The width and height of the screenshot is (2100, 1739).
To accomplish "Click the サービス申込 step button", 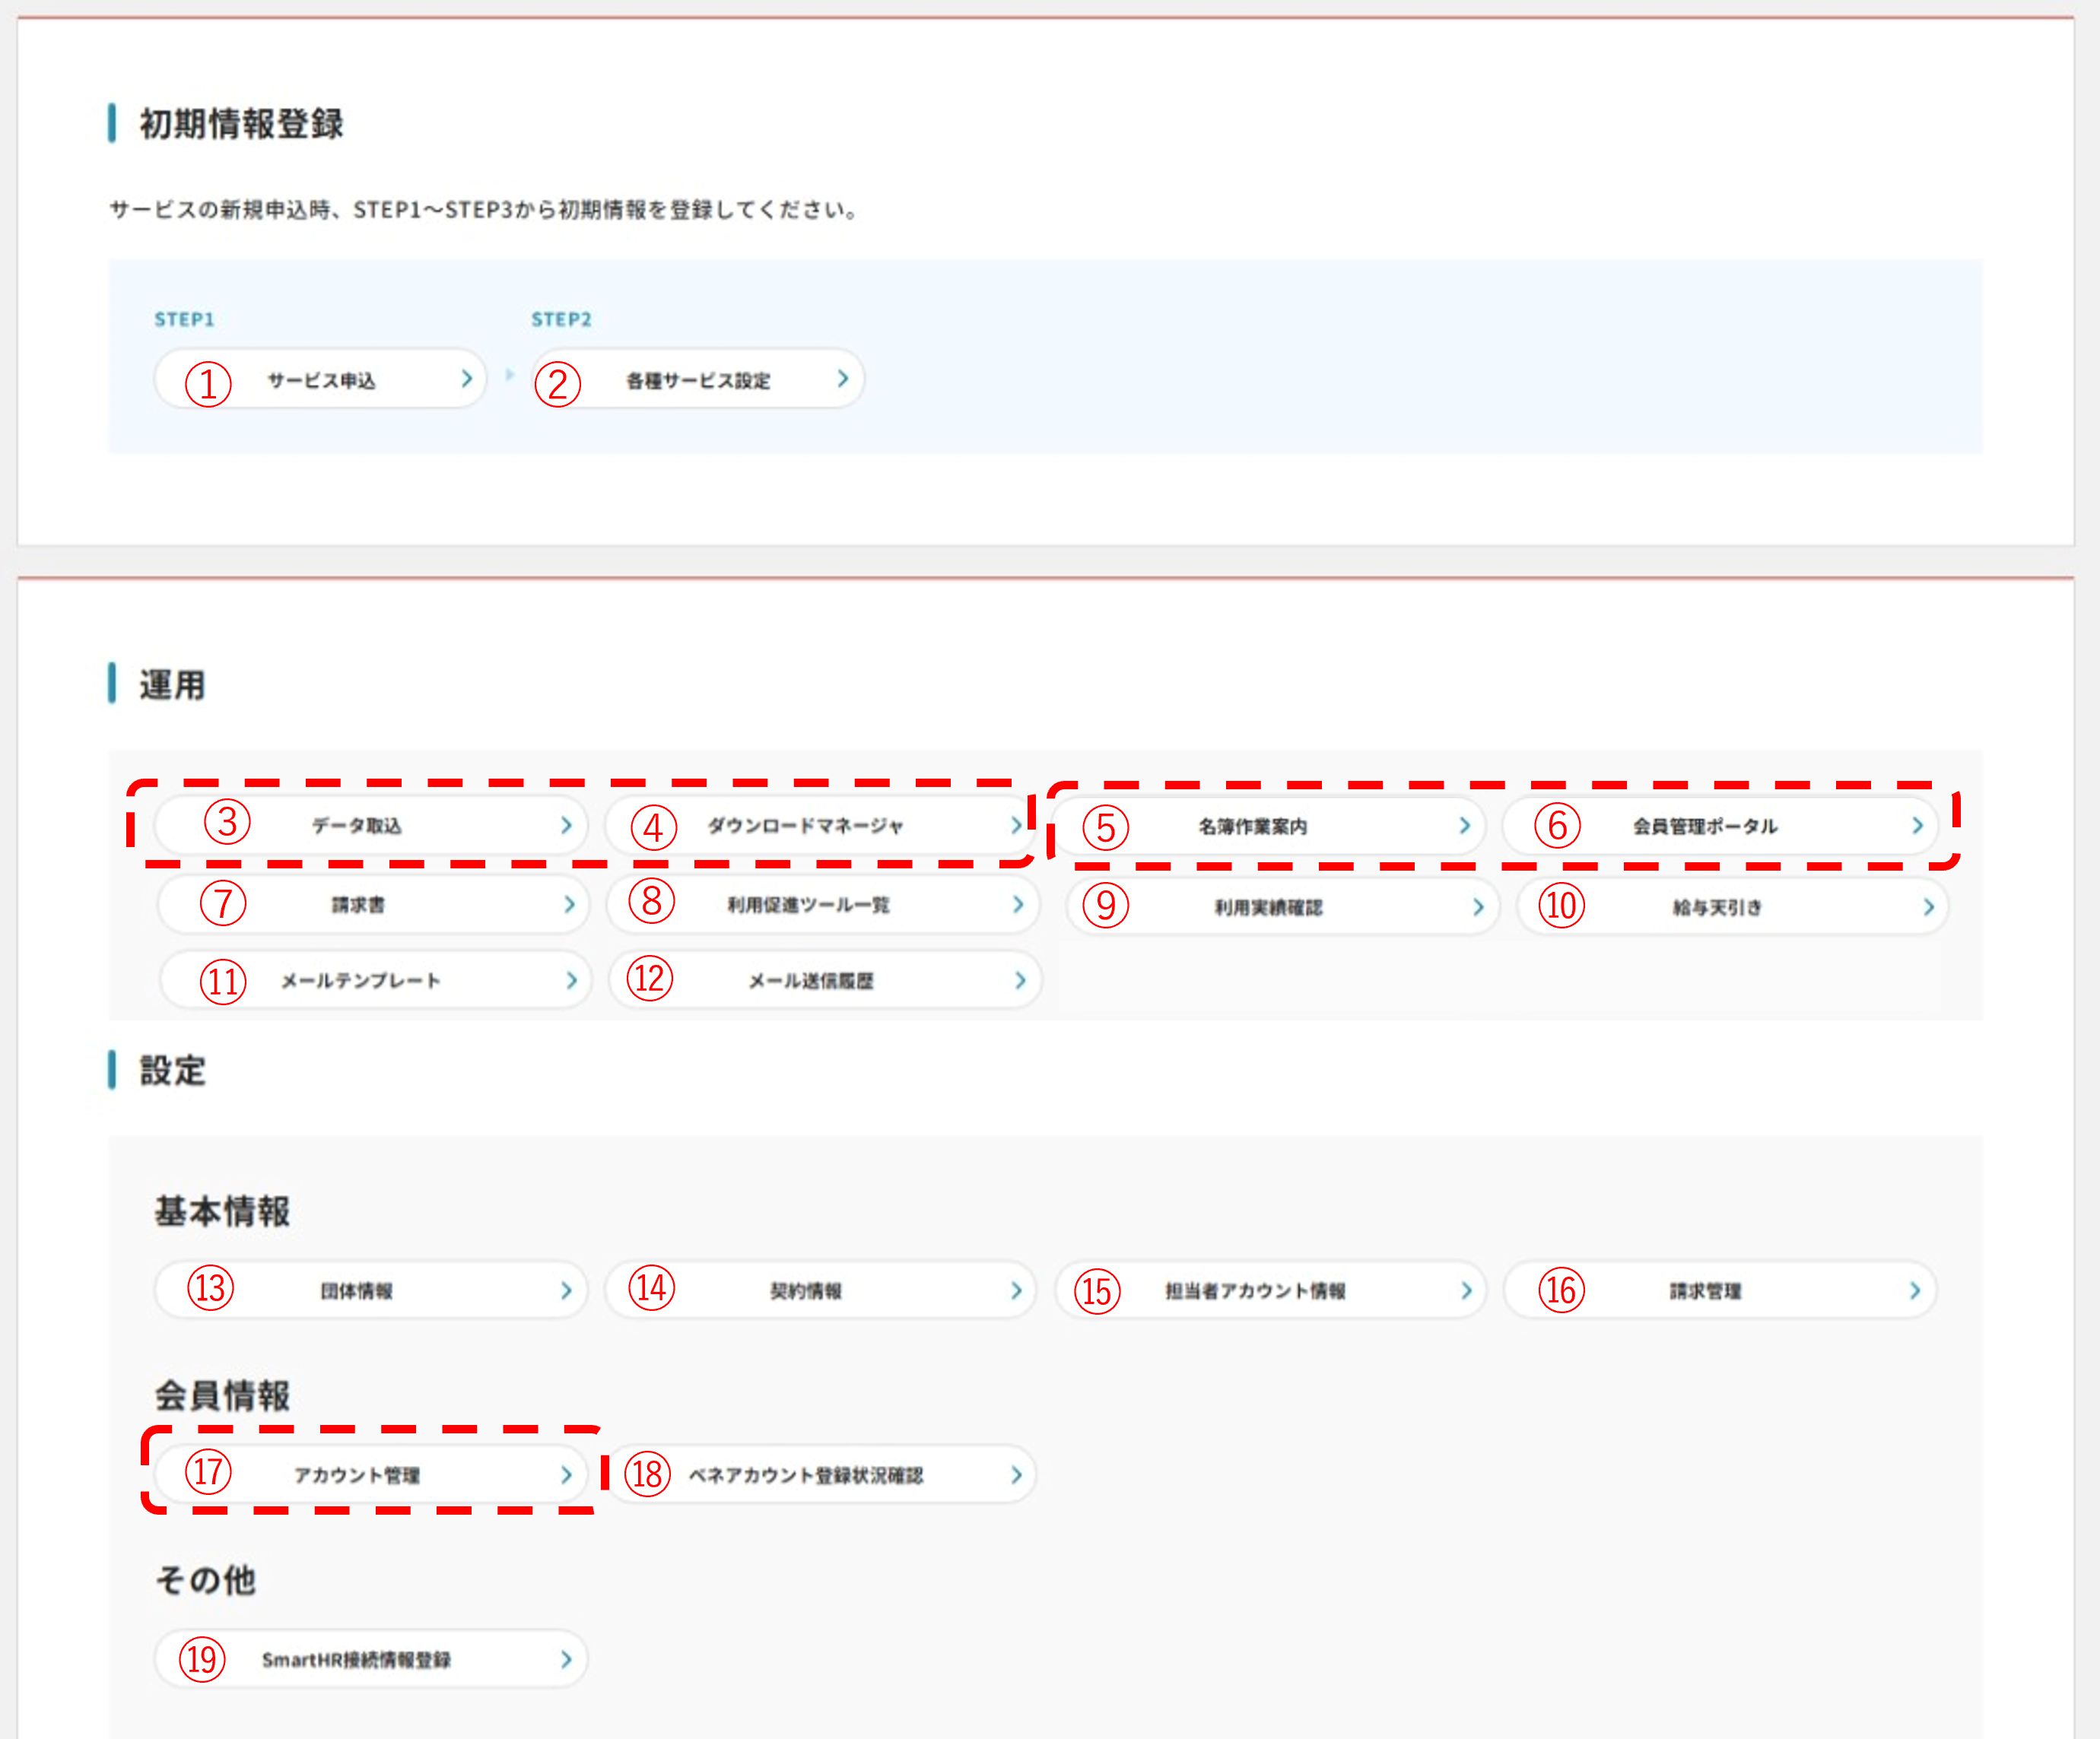I will coord(320,380).
